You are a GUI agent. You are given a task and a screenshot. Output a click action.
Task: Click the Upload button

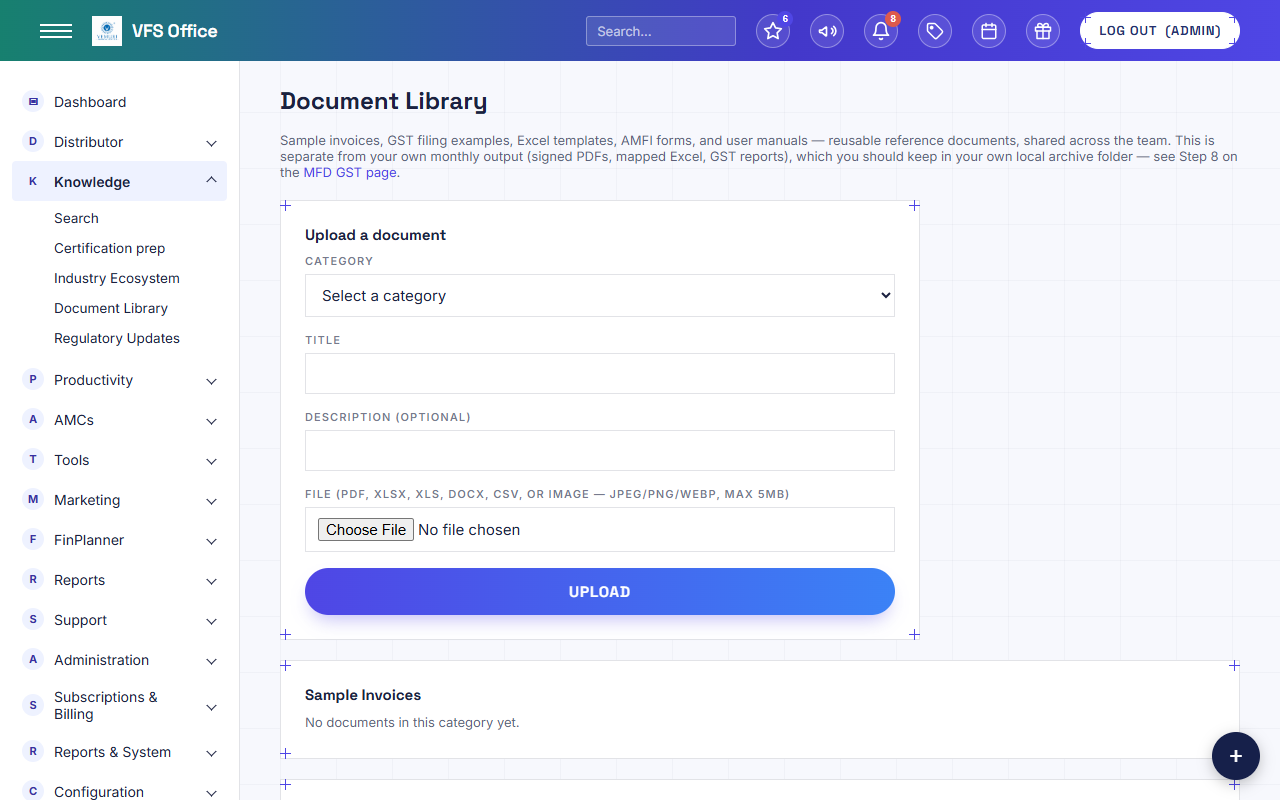point(600,591)
